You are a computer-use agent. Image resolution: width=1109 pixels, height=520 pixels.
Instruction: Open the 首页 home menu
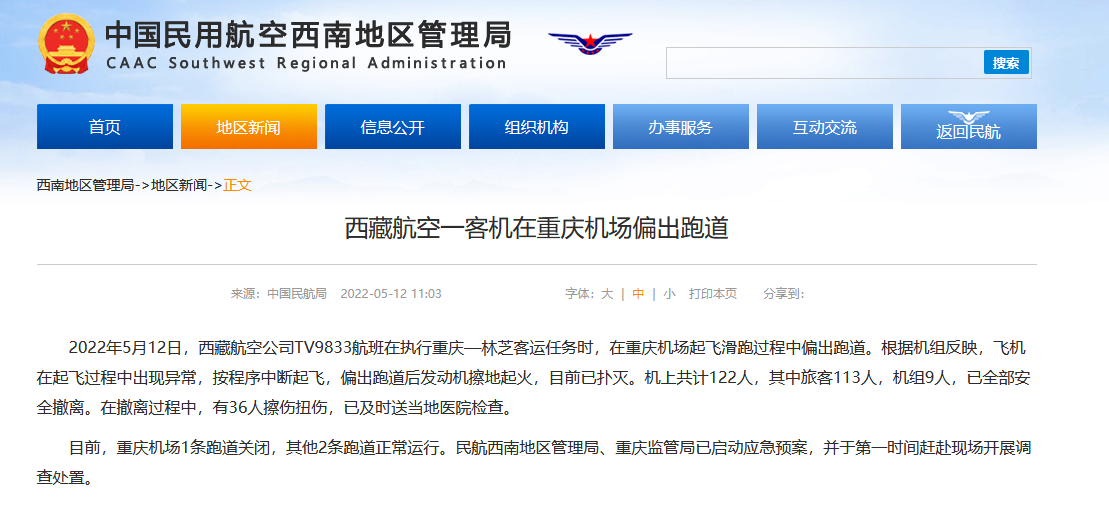(105, 127)
